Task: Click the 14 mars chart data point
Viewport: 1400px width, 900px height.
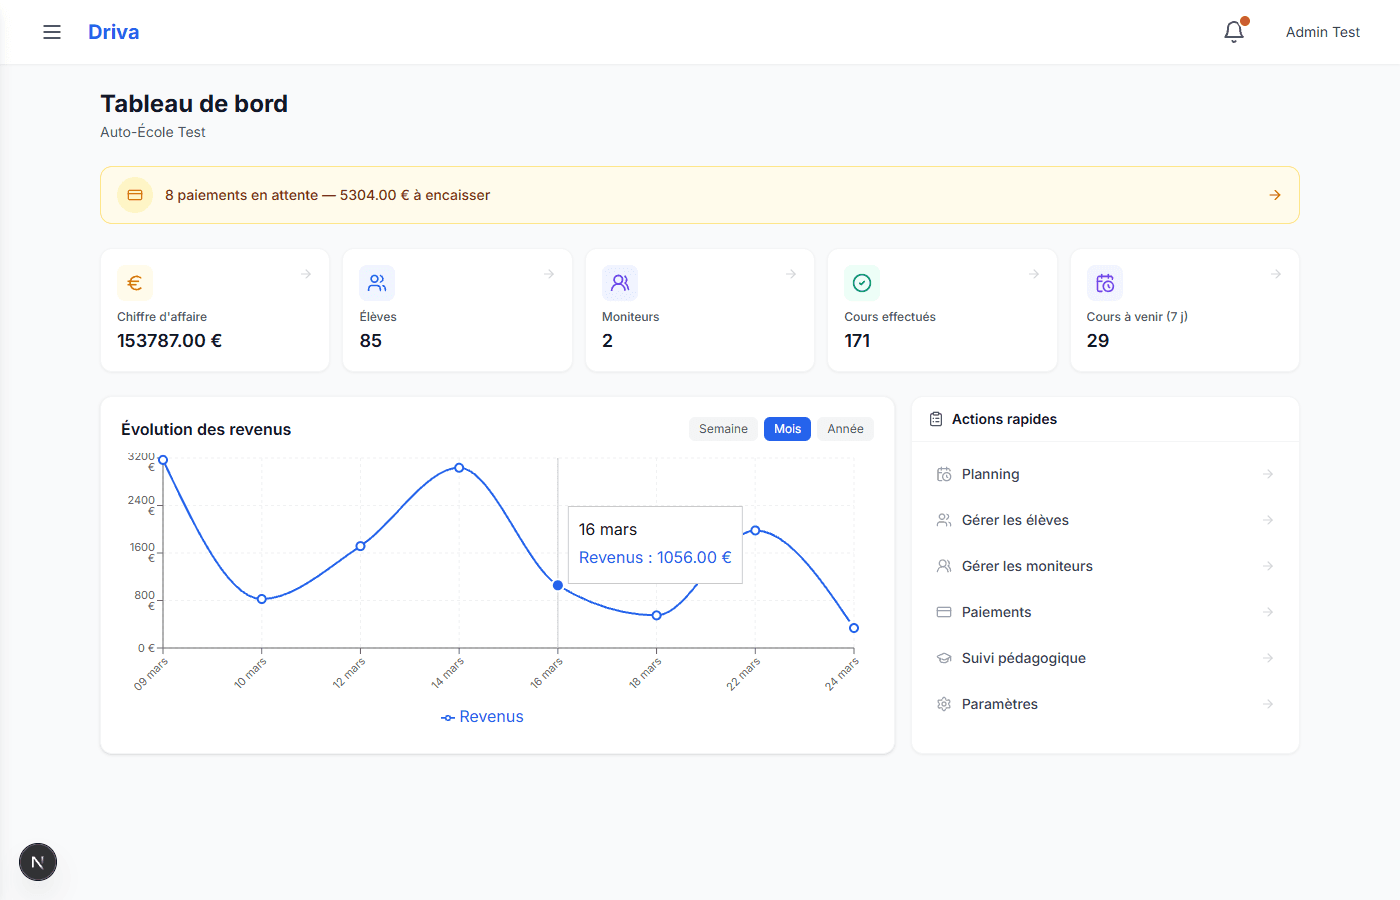Action: [459, 467]
